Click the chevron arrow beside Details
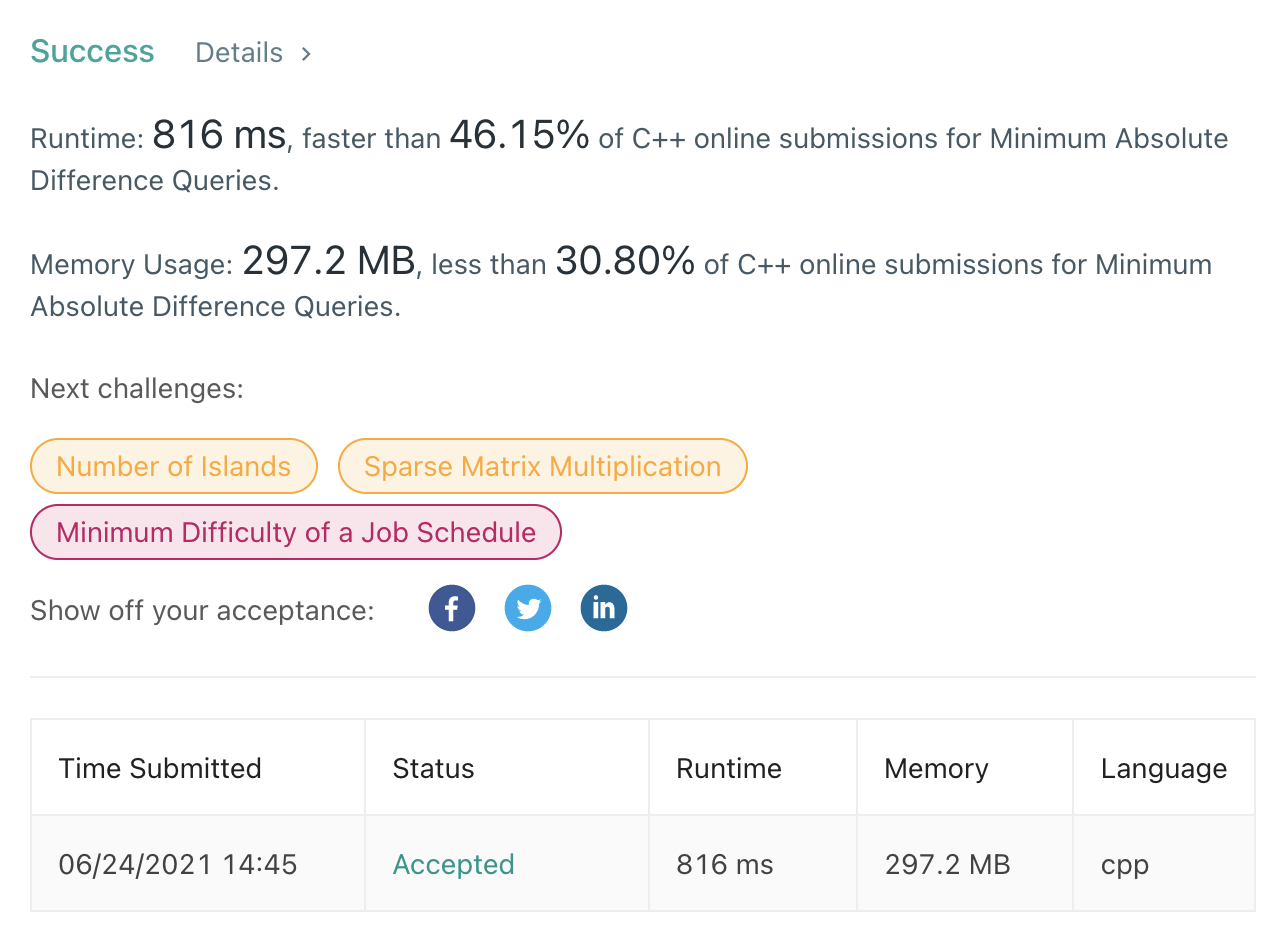 [x=306, y=53]
